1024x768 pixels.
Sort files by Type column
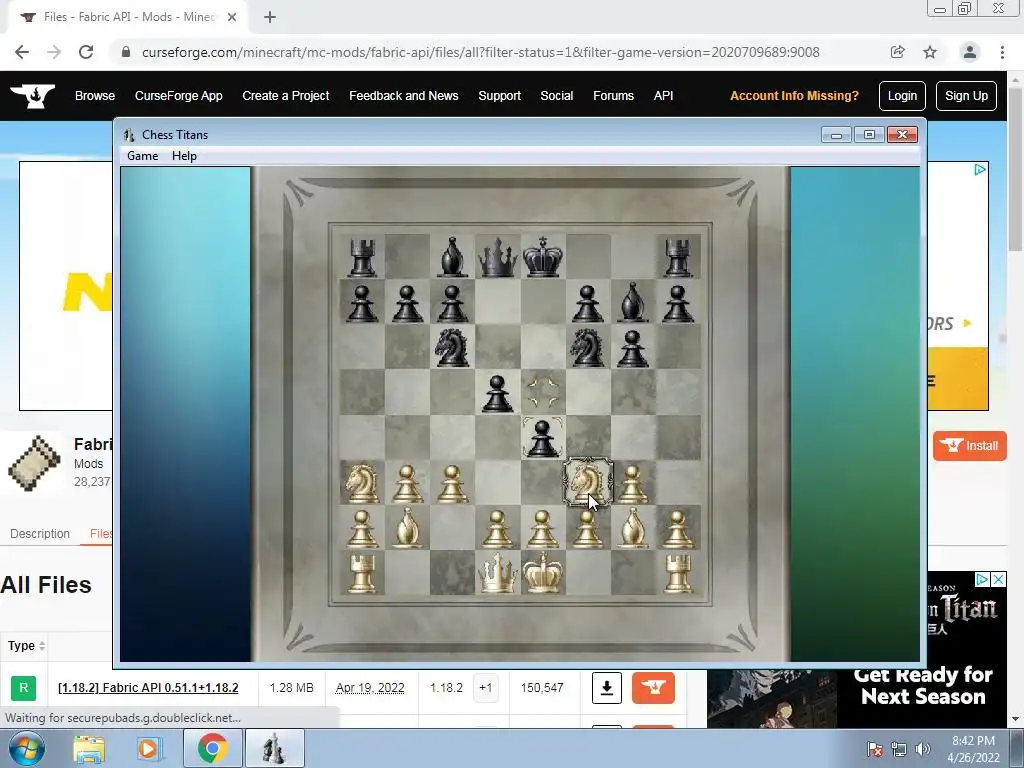pyautogui.click(x=26, y=646)
